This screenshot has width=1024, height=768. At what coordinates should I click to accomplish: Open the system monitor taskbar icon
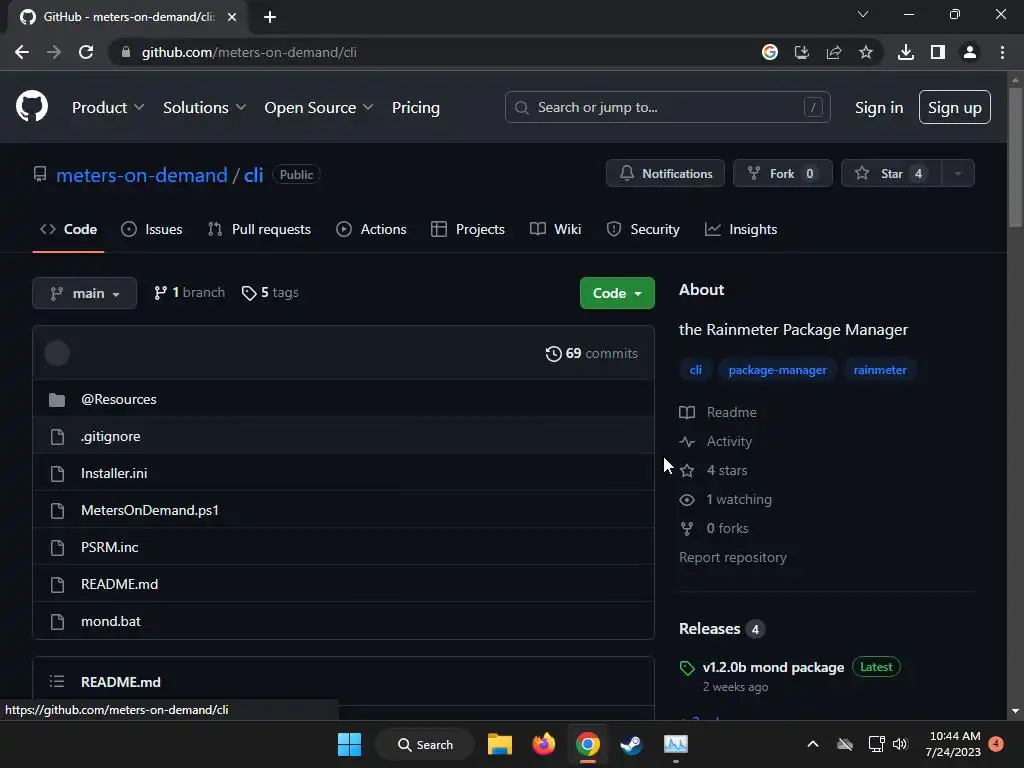pos(676,744)
